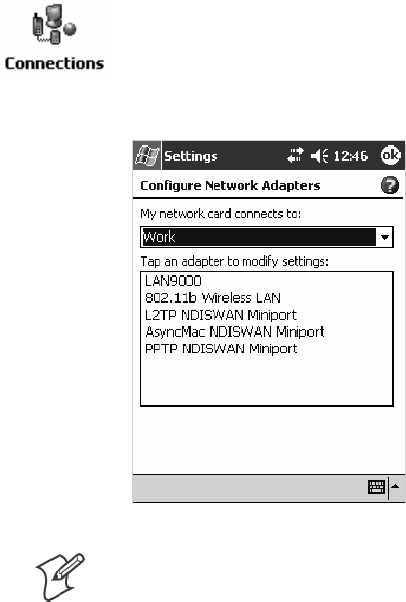Click the ok button in title bar
The width and height of the screenshot is (406, 602).
click(x=391, y=155)
